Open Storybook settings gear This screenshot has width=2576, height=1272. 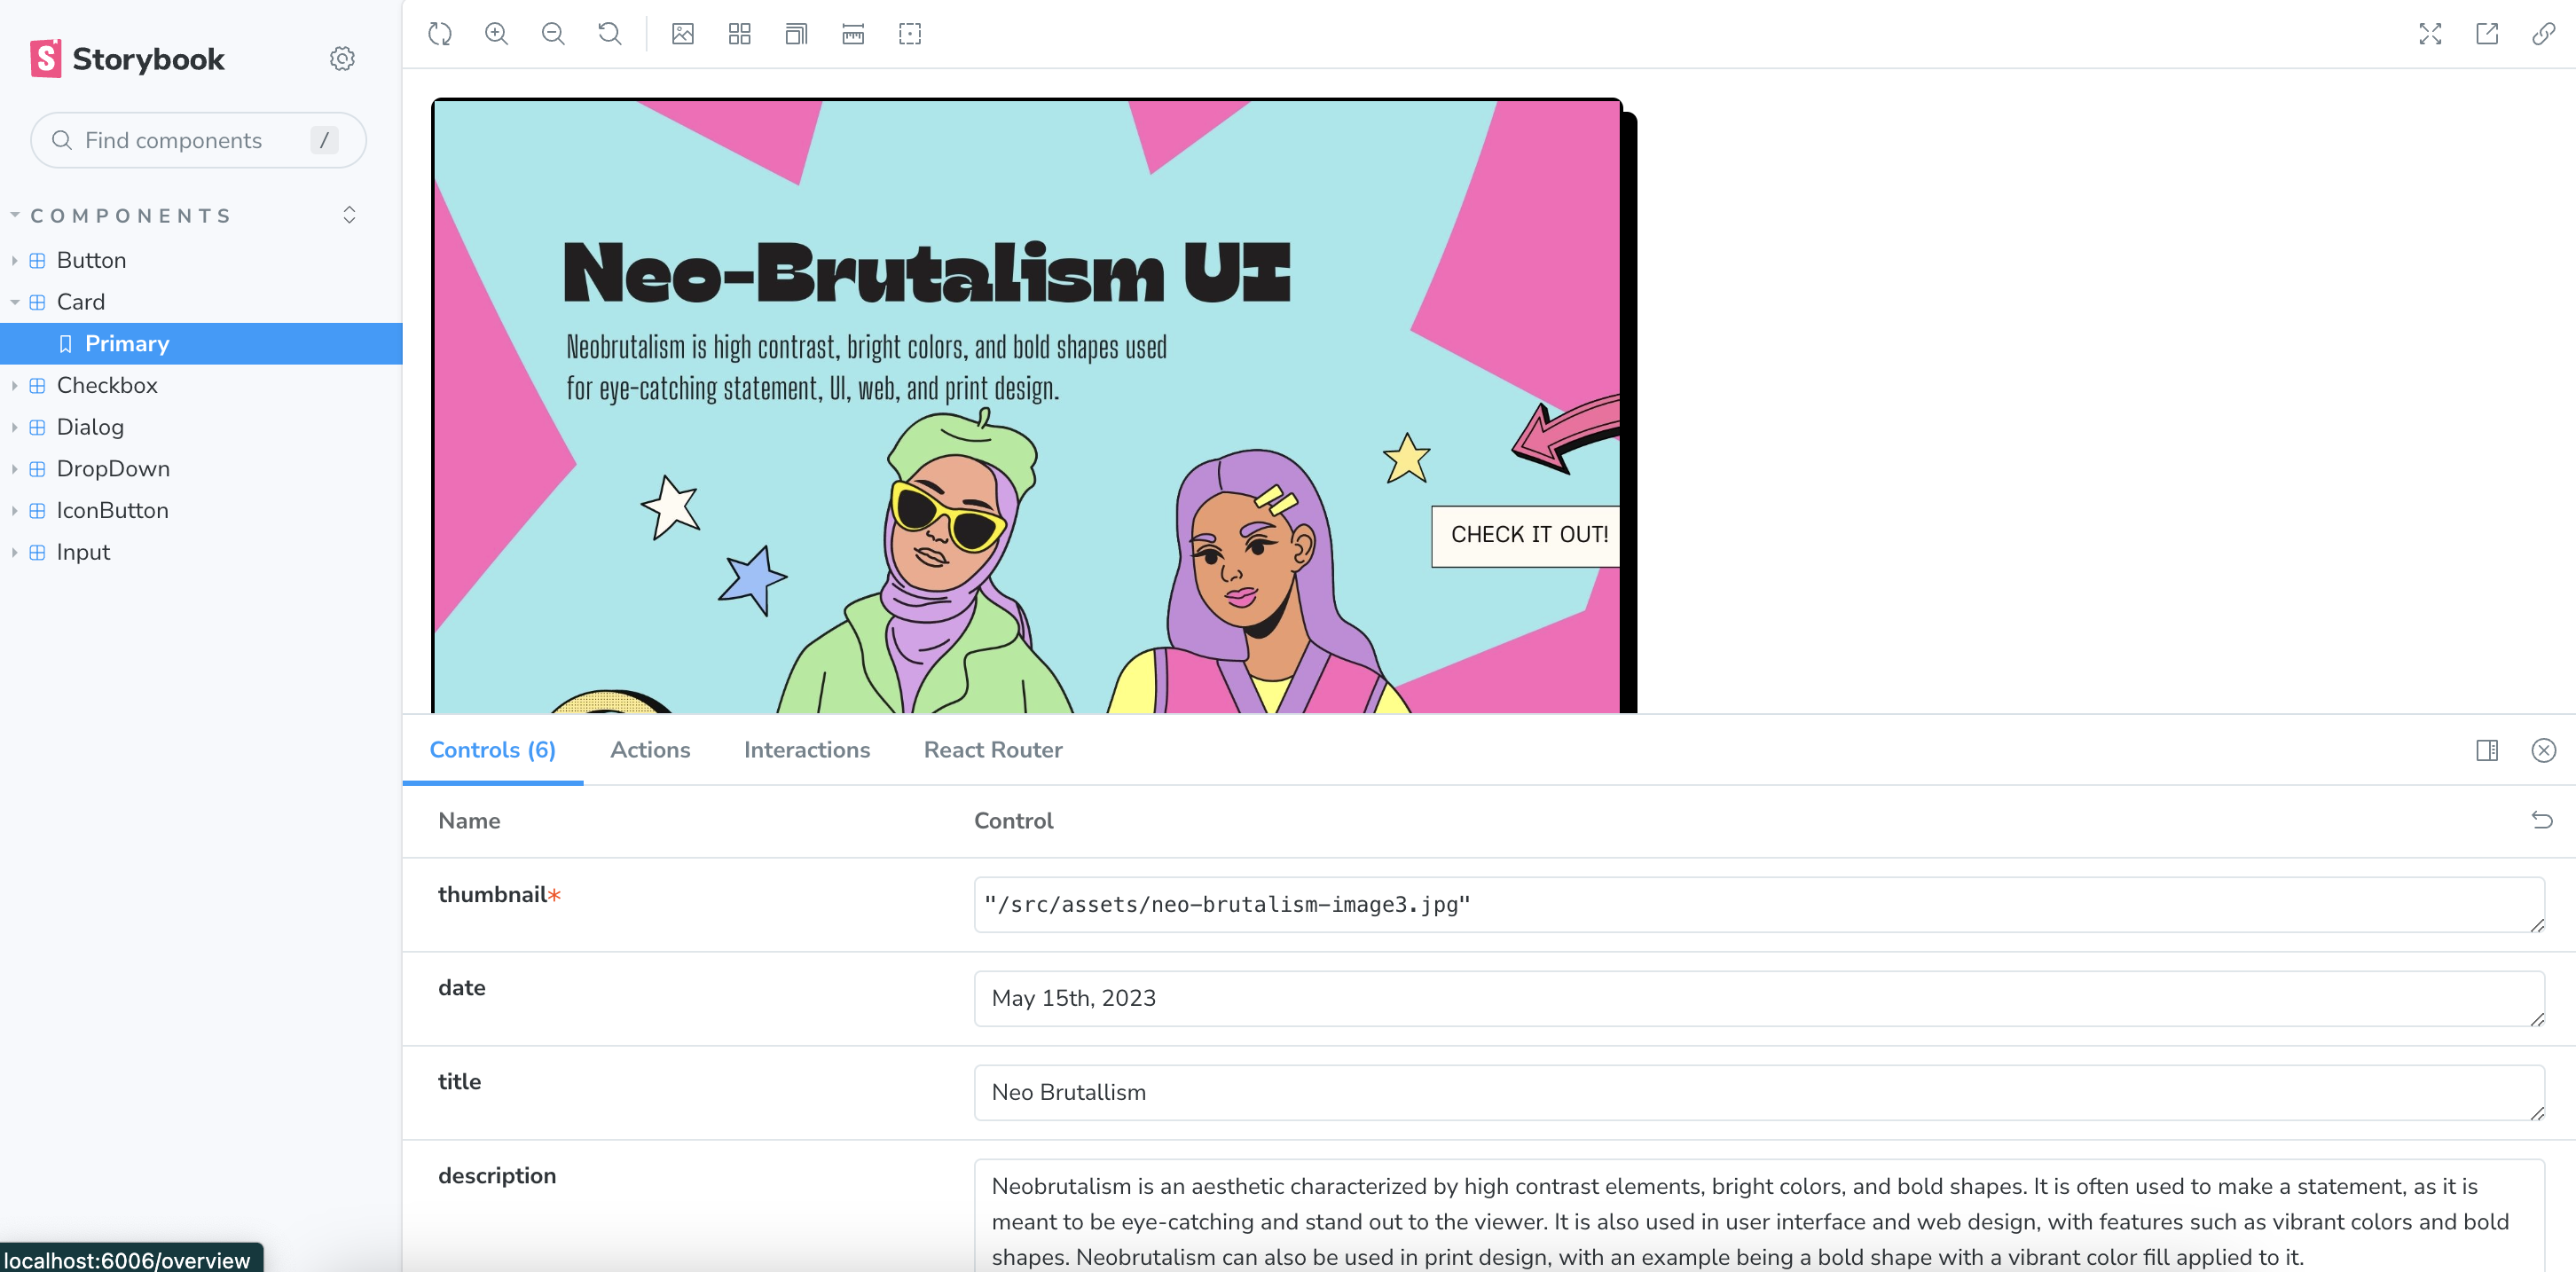click(x=342, y=59)
